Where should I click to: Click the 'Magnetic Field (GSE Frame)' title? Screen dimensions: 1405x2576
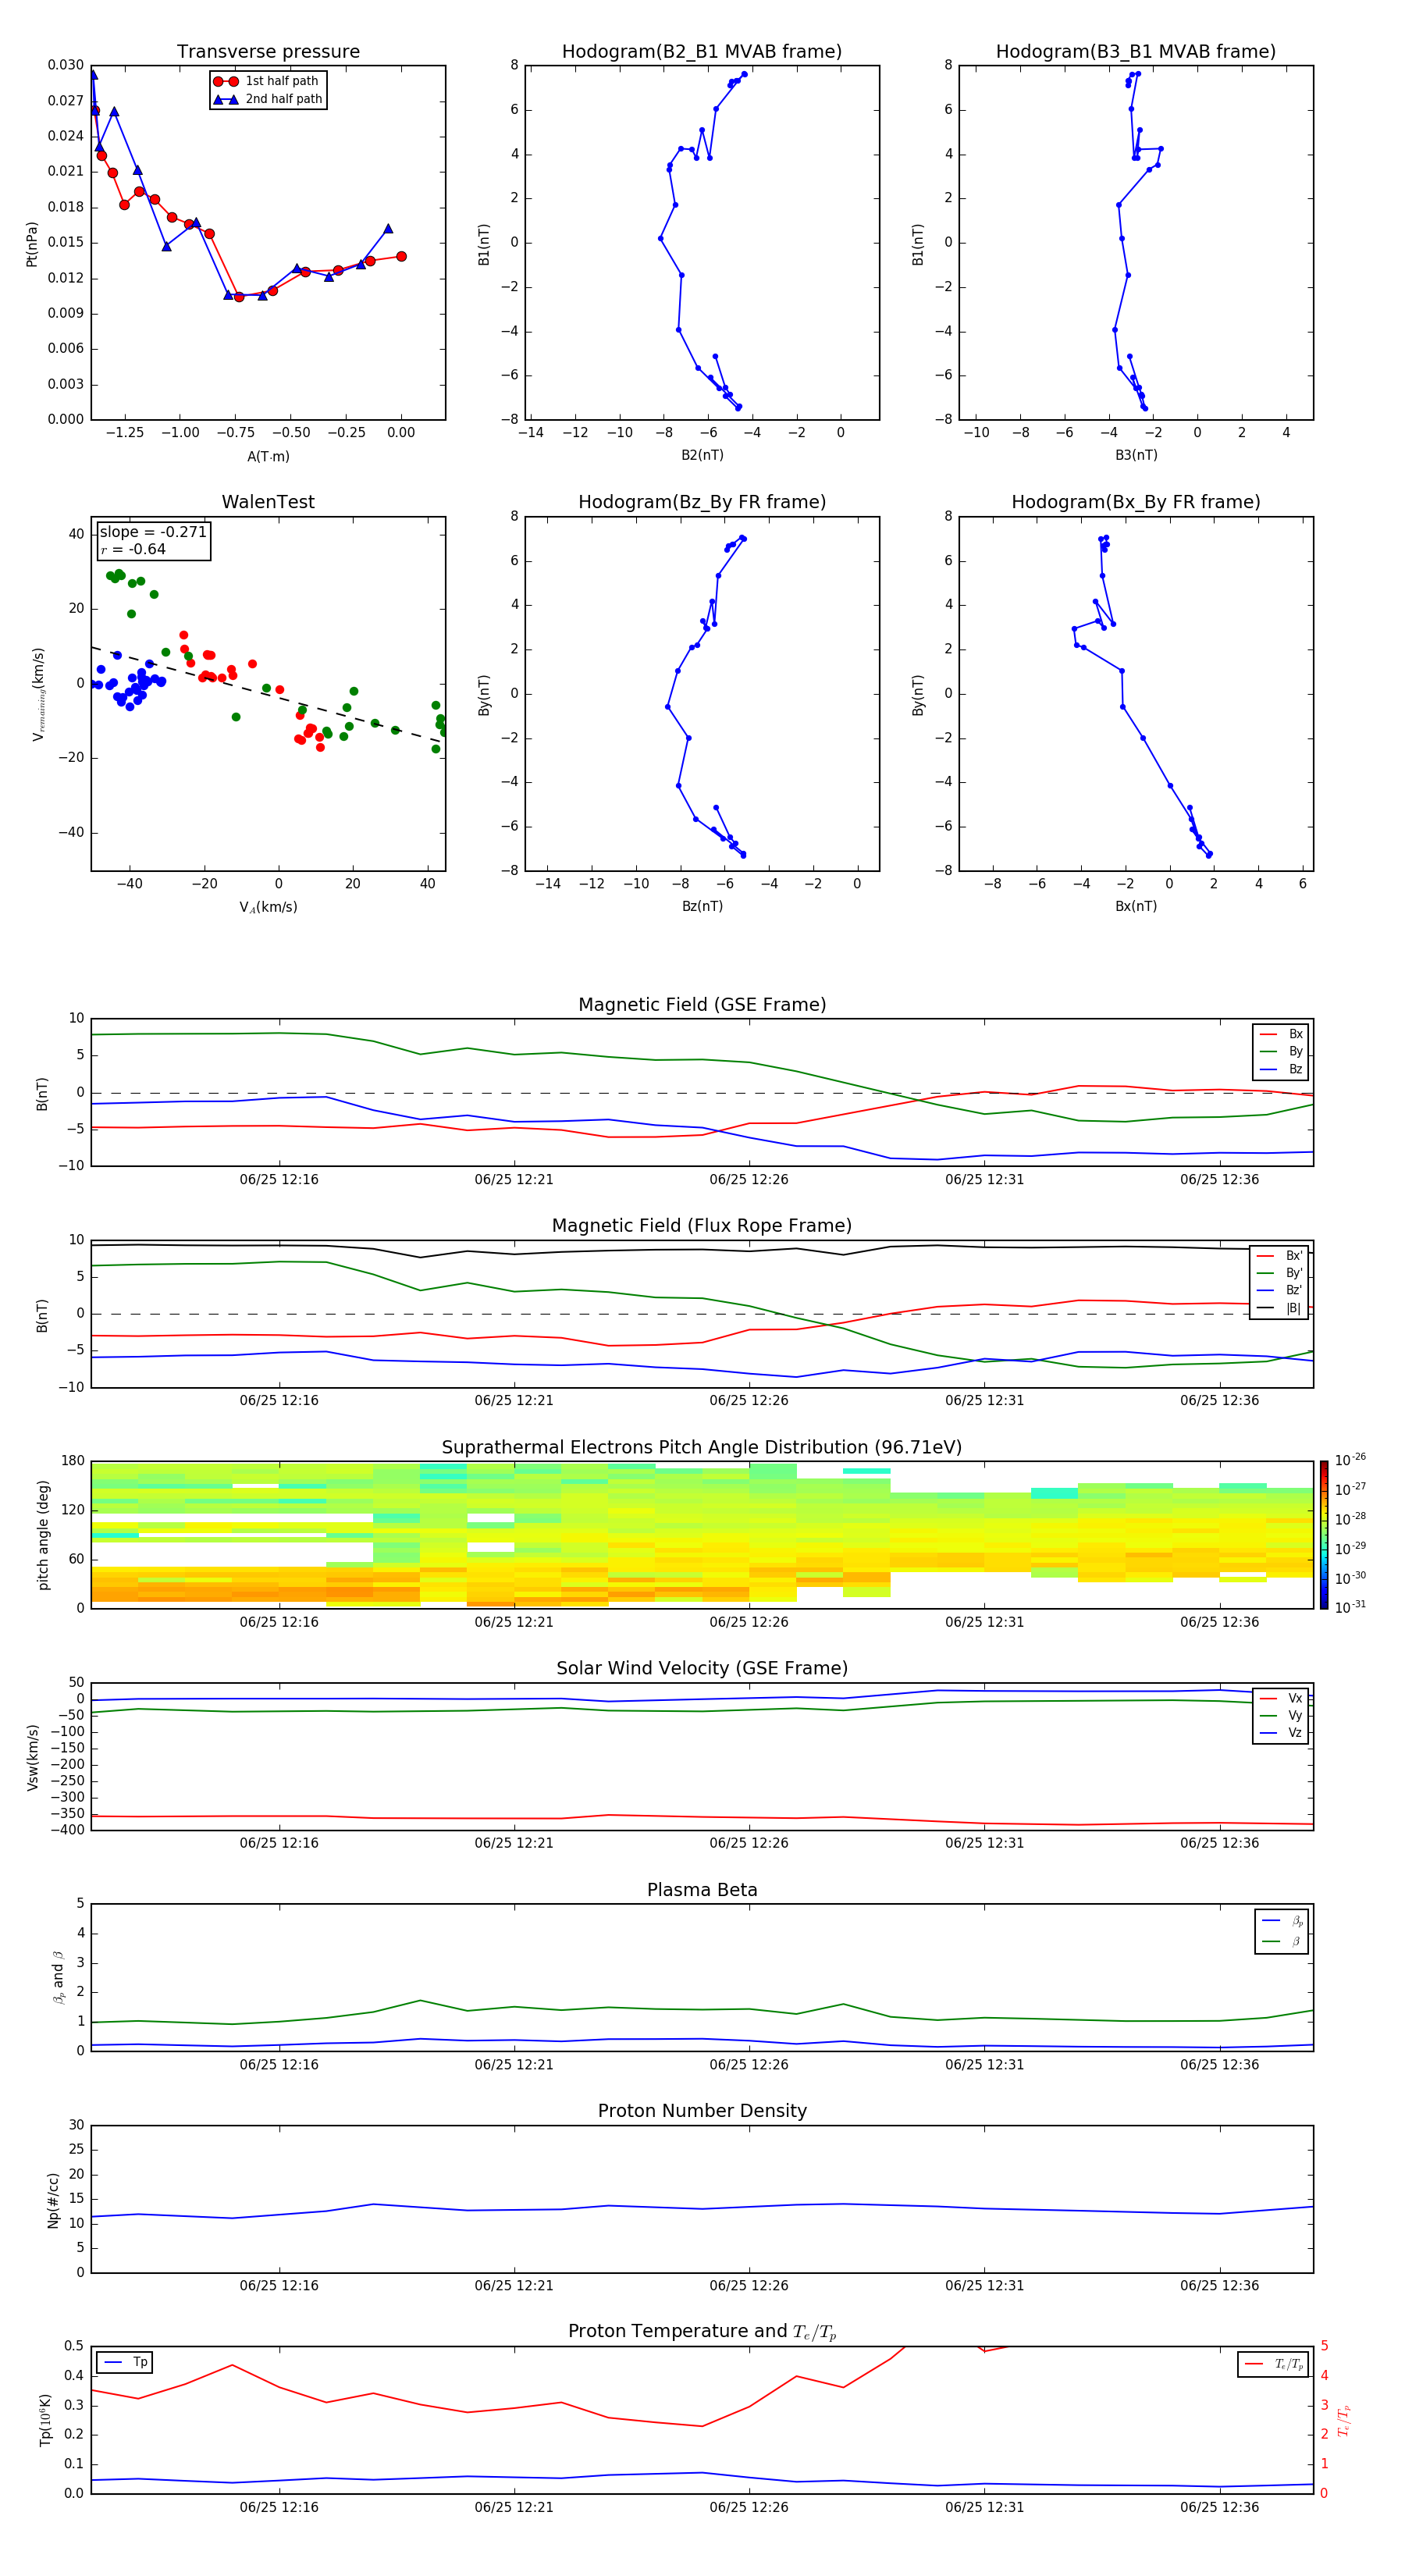point(702,1005)
